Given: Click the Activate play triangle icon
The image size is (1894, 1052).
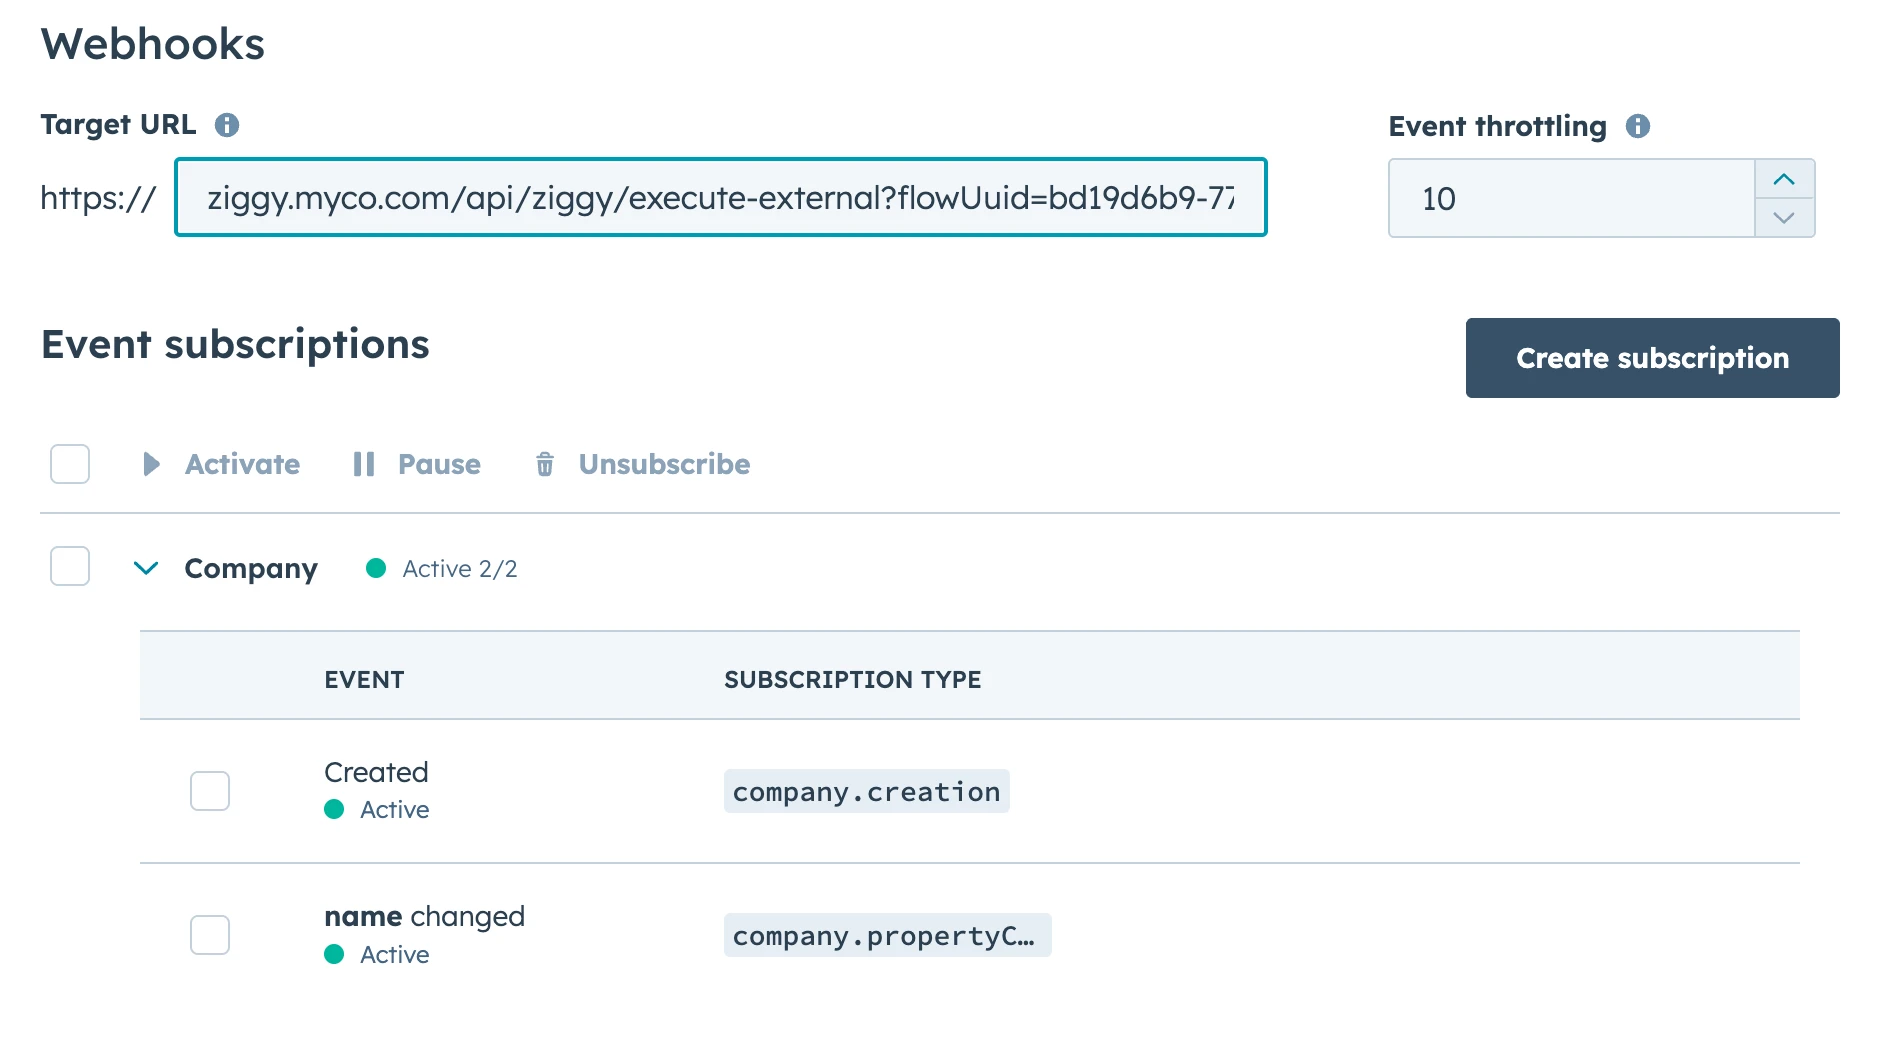Looking at the screenshot, I should [151, 464].
